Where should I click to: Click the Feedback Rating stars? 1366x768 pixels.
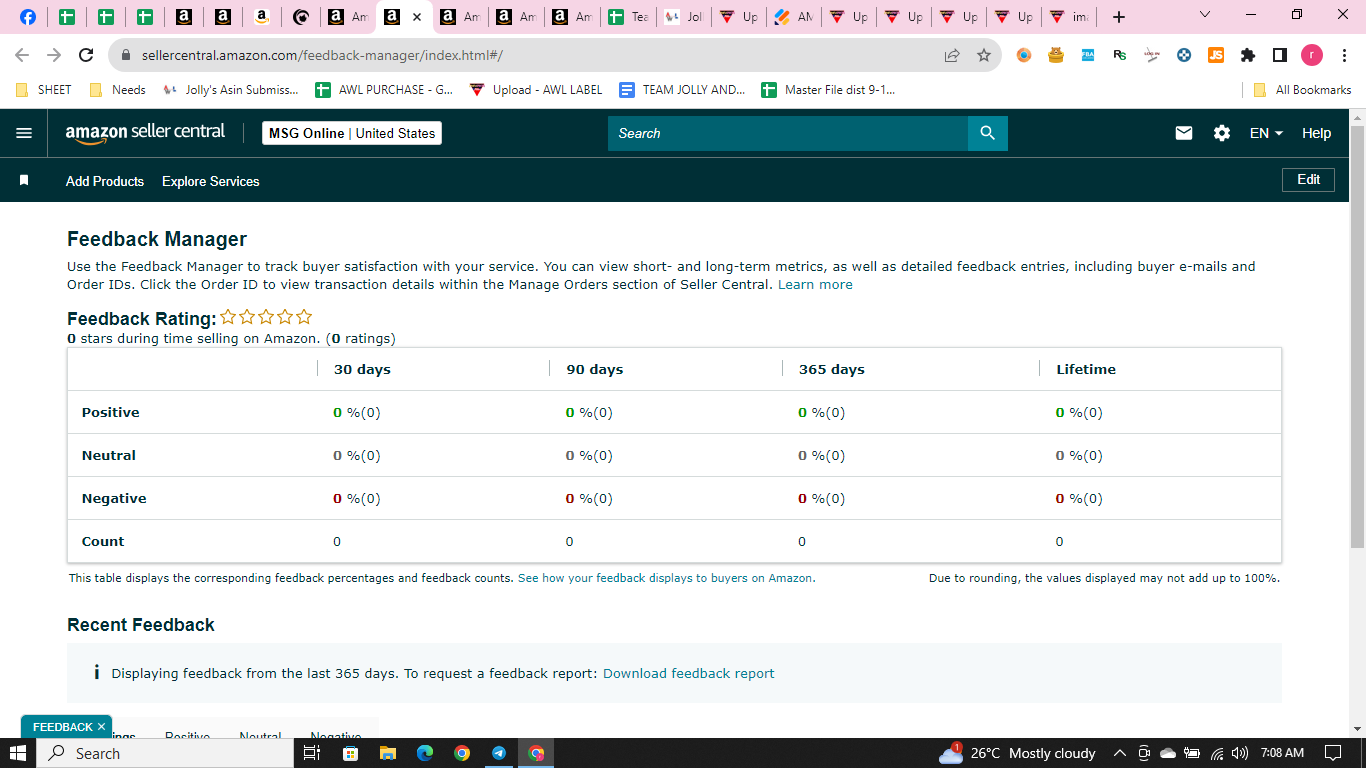pos(266,317)
